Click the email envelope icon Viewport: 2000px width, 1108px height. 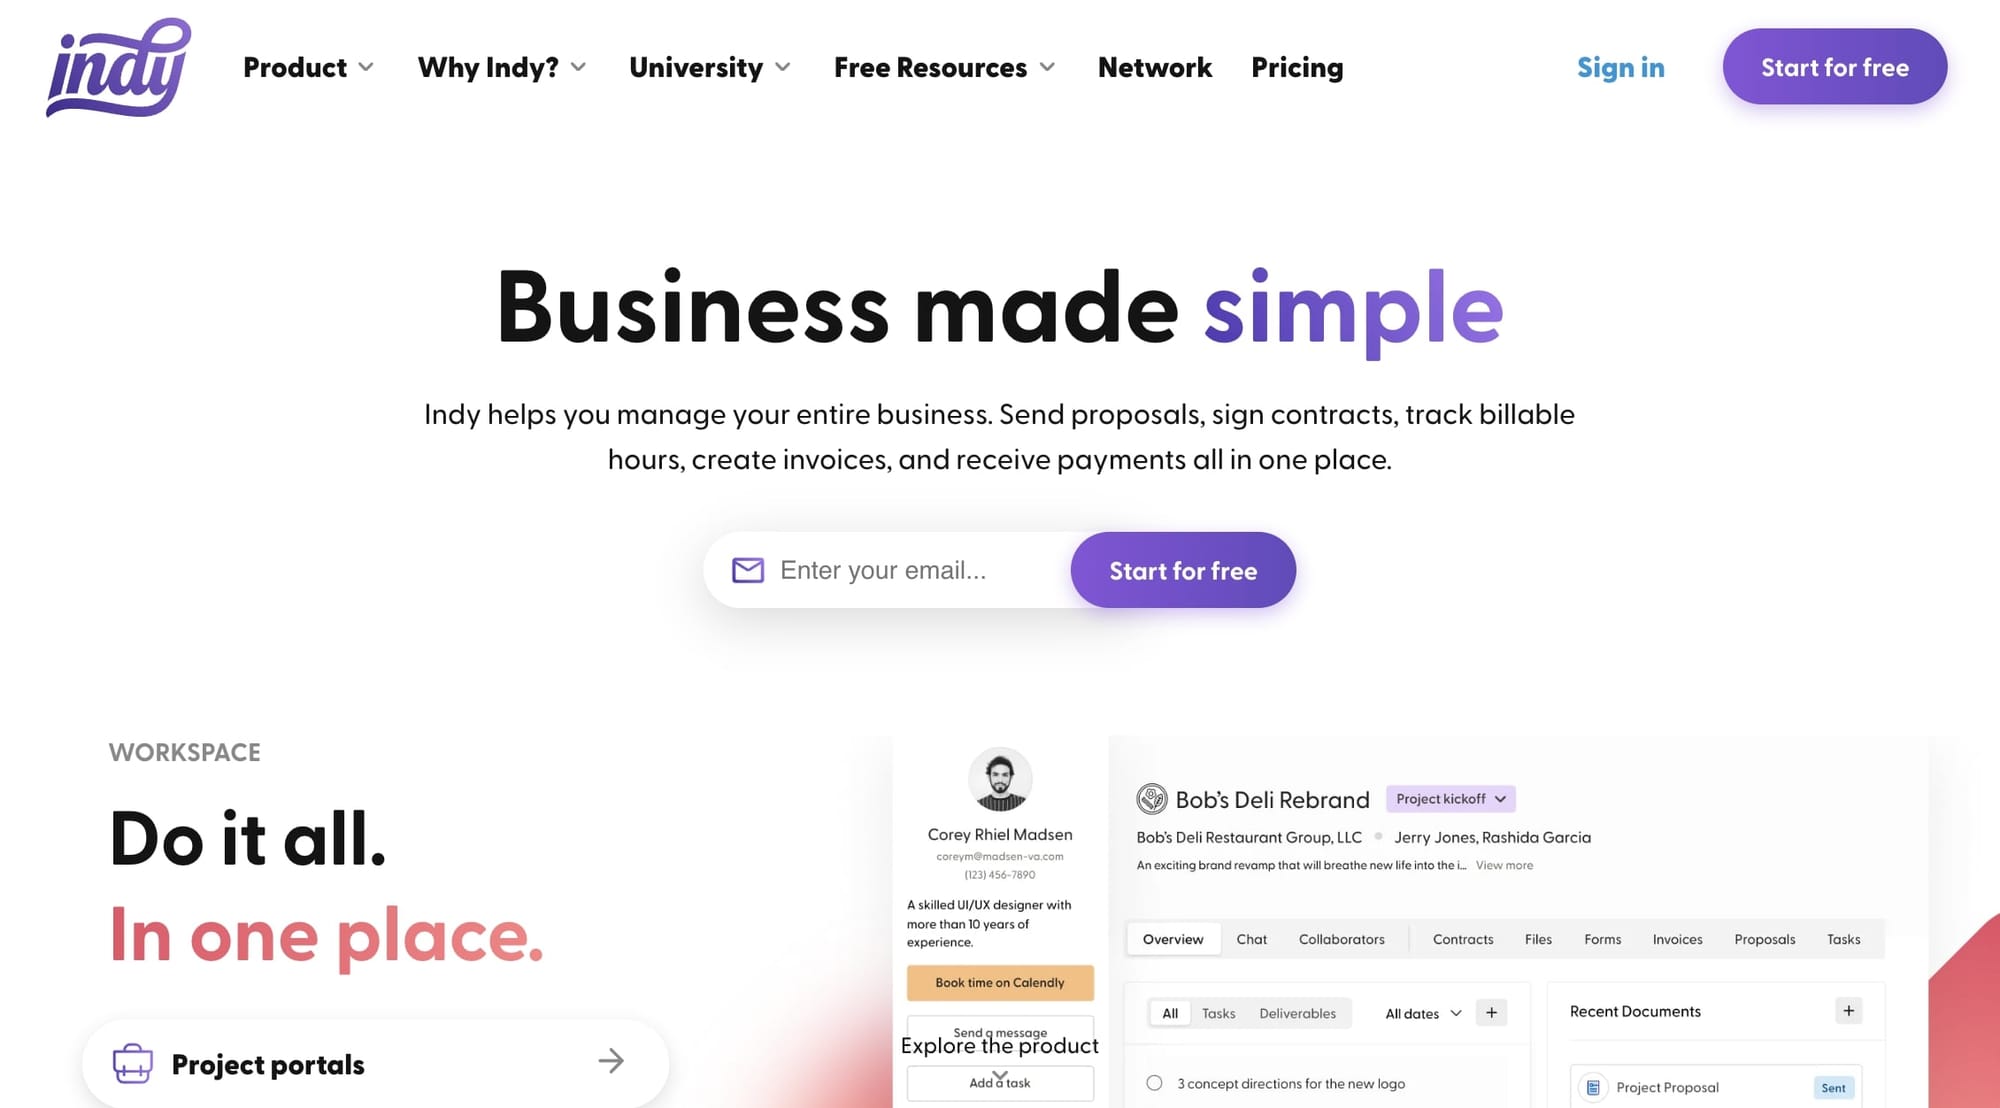(748, 570)
